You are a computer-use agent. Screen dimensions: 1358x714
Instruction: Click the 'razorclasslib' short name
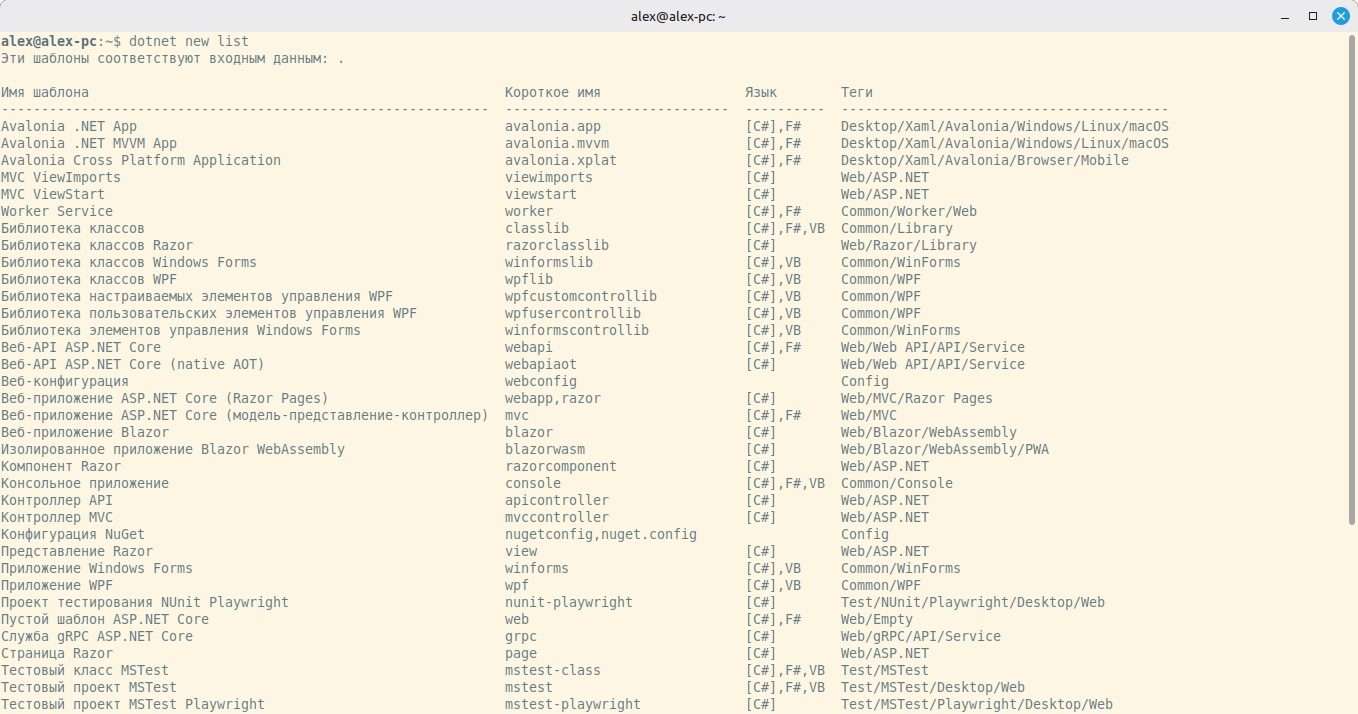click(557, 245)
